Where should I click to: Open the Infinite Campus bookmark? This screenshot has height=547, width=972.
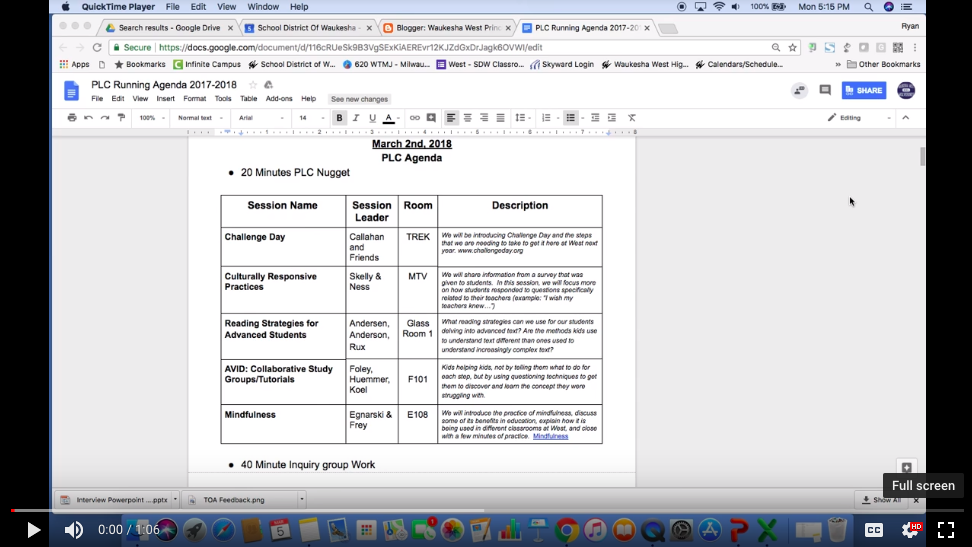207,64
